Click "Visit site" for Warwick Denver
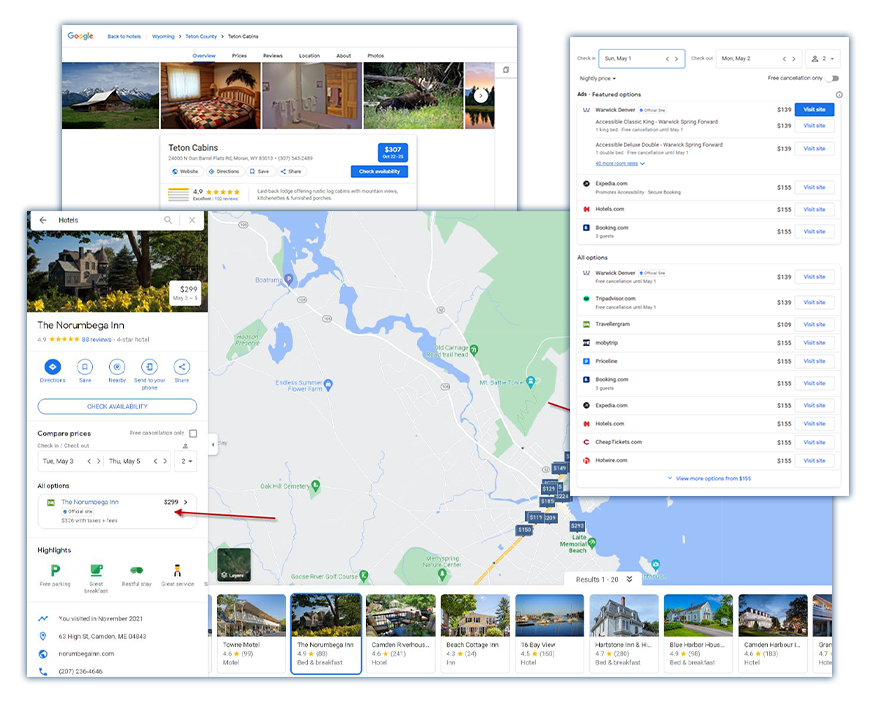Screen dimensions: 875x704 [x=814, y=108]
